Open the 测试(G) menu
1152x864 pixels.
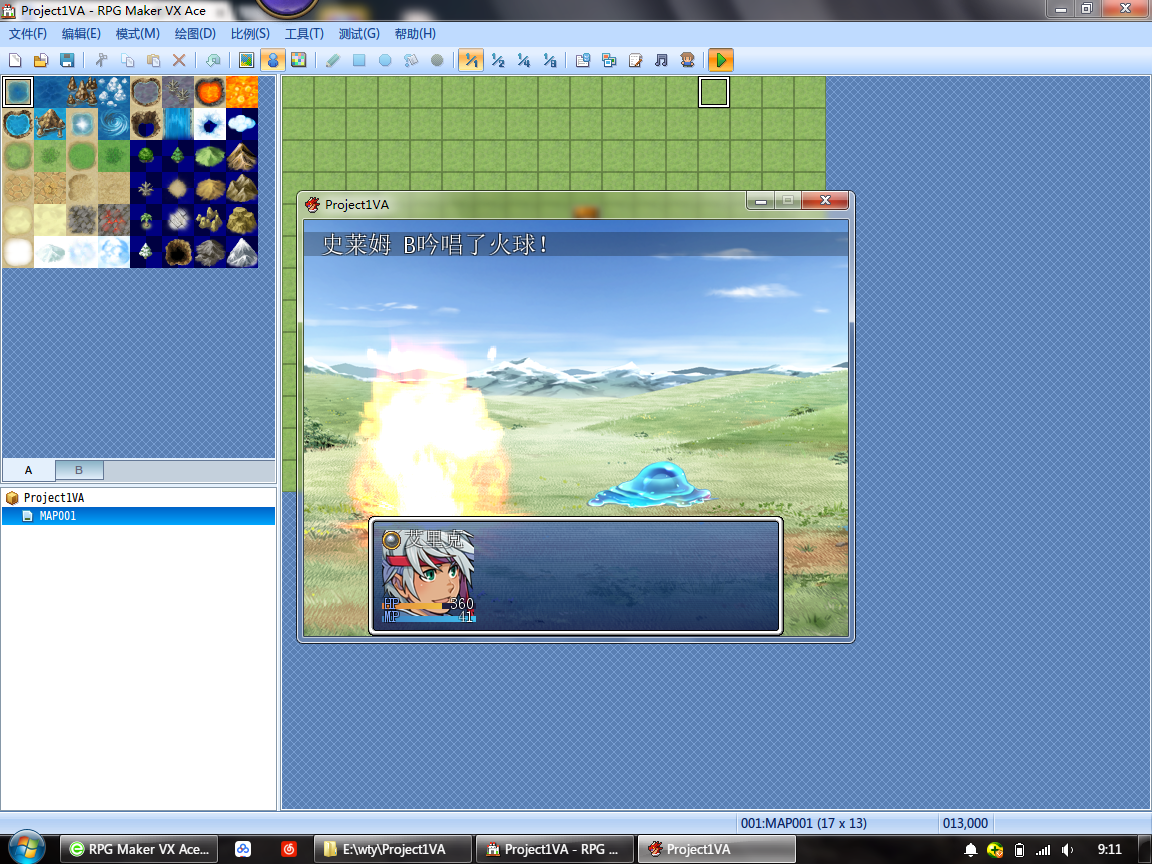click(359, 34)
